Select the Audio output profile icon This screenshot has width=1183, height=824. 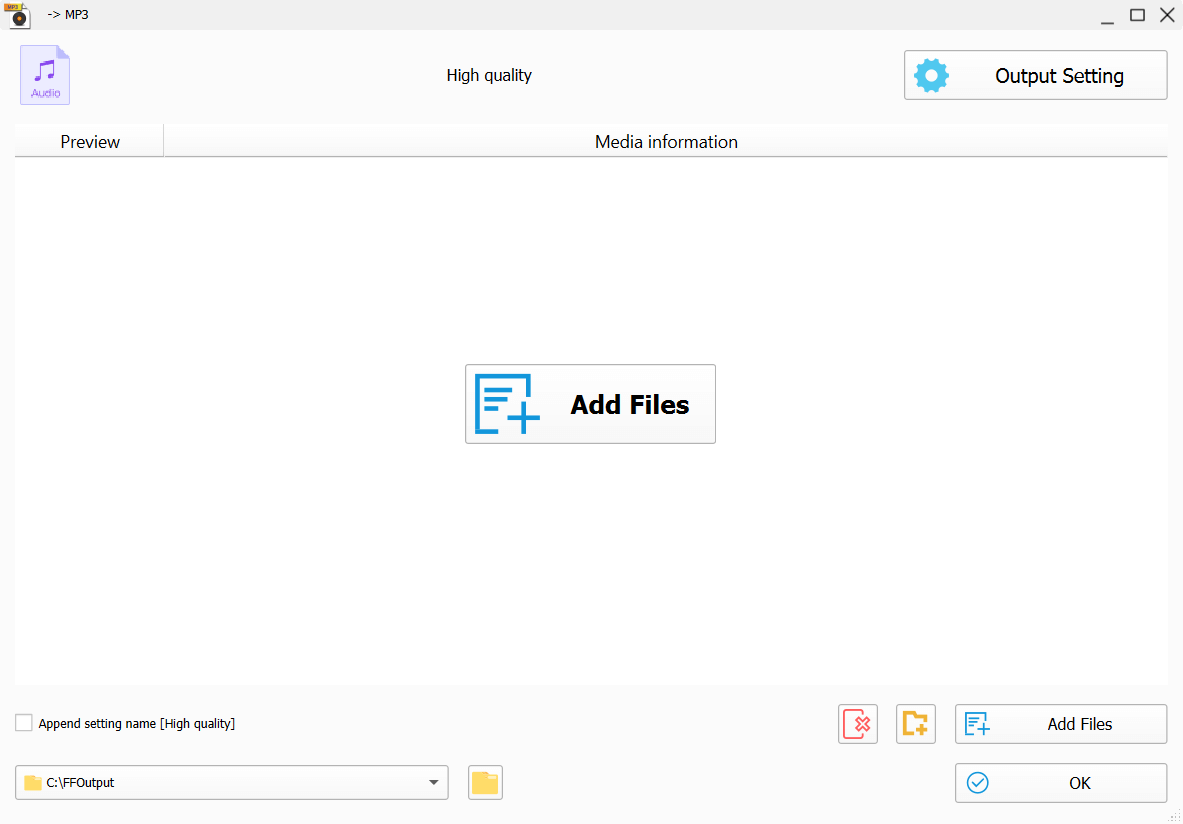pos(44,75)
